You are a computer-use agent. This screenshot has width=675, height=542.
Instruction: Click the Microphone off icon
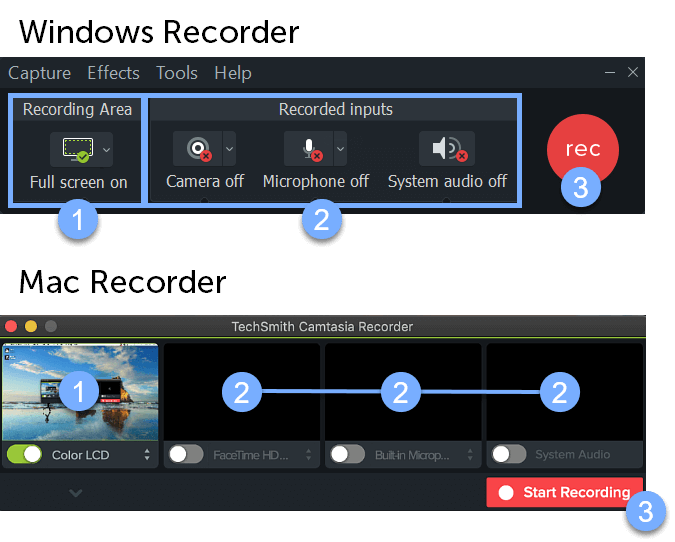click(x=309, y=149)
